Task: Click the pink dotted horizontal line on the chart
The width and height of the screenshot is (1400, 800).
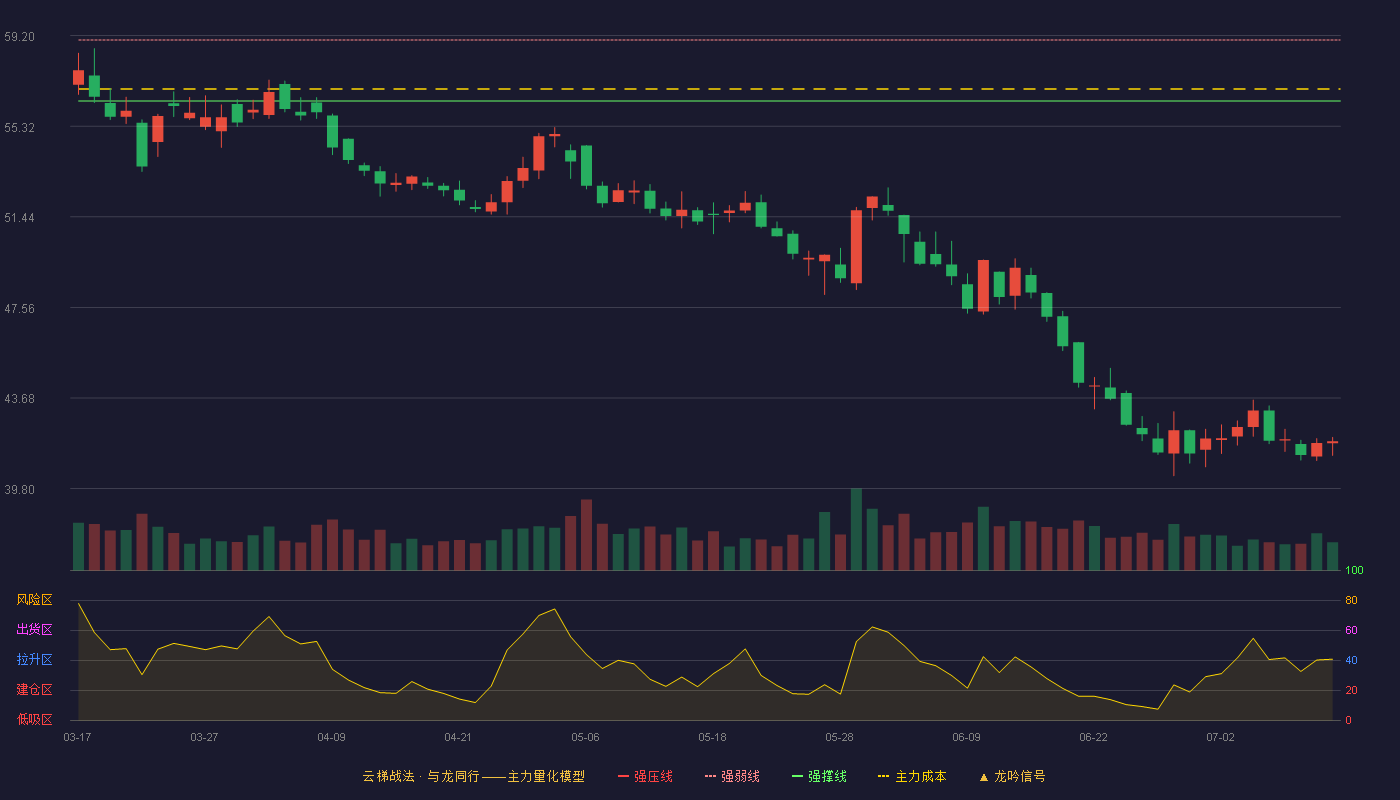Action: click(709, 40)
